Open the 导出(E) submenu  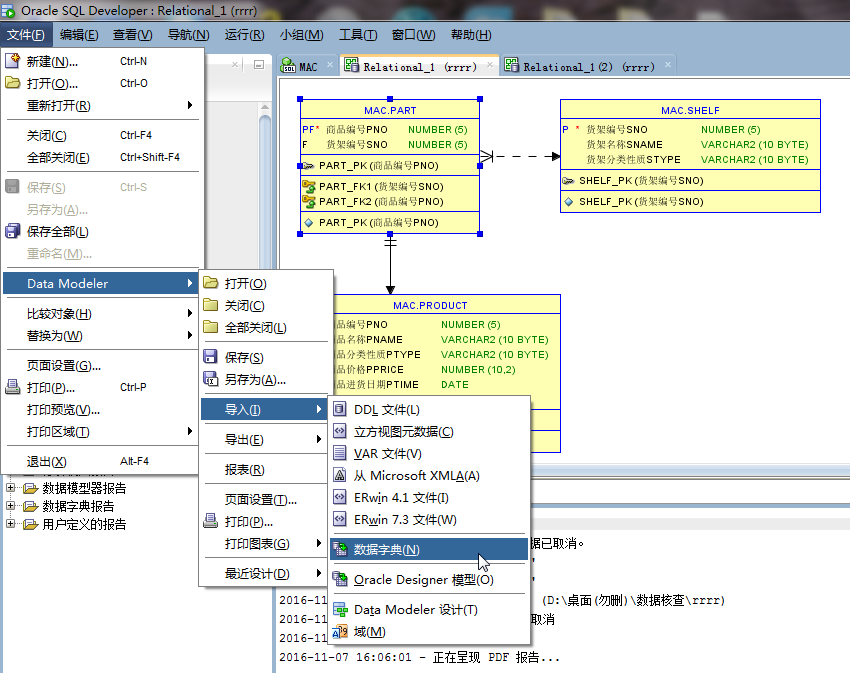[265, 439]
